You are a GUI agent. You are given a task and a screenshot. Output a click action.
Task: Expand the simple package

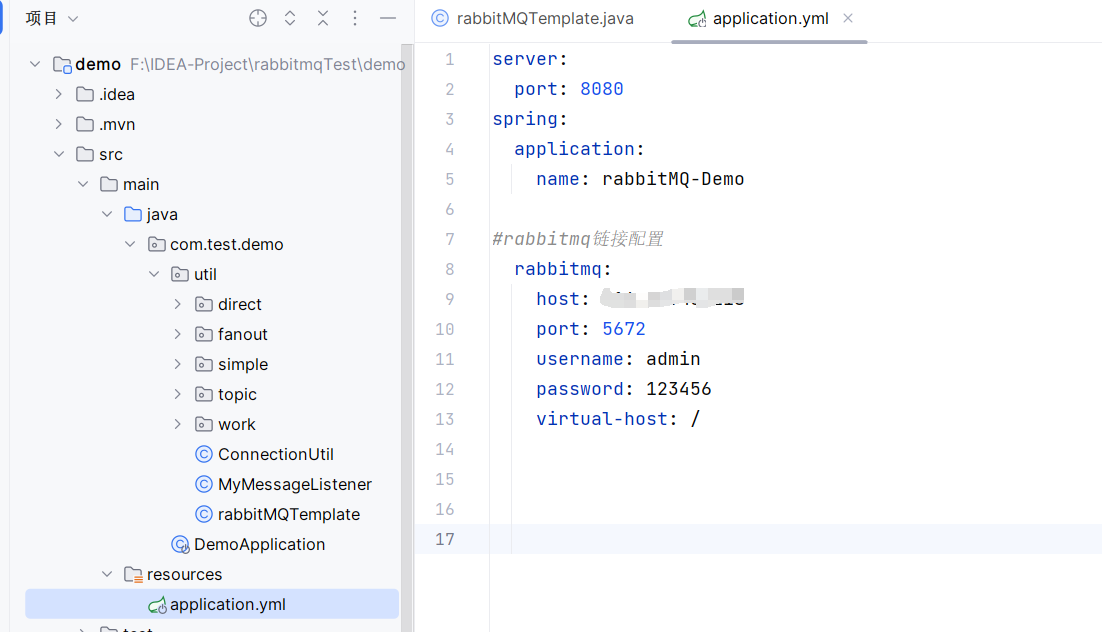[178, 364]
